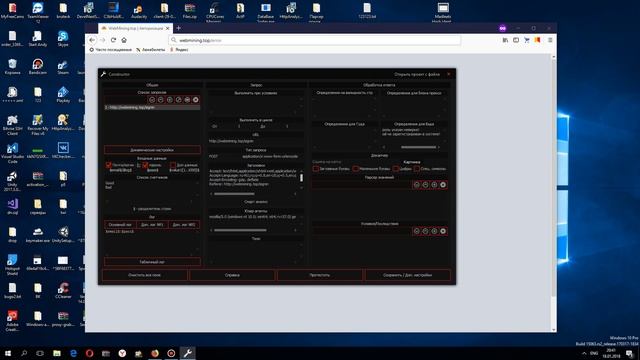Switch to Основной лог tab
The height and width of the screenshot is (360, 640).
[x=120, y=224]
